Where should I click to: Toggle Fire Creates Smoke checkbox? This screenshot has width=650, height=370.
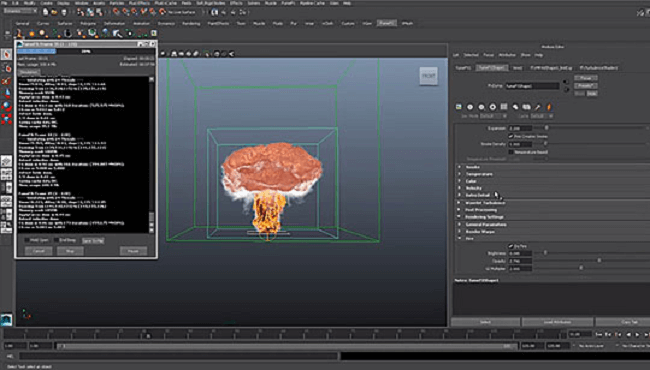pyautogui.click(x=511, y=136)
